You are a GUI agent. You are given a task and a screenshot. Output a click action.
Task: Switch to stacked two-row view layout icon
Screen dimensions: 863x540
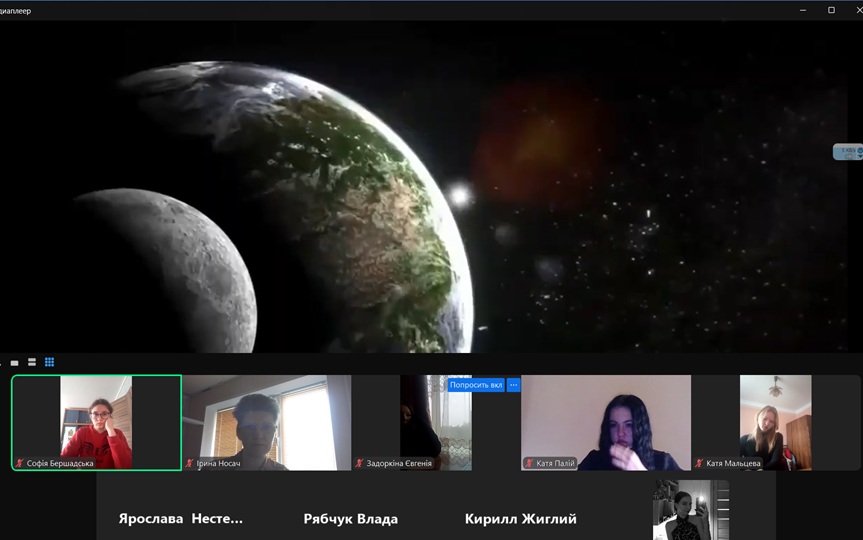click(x=32, y=362)
